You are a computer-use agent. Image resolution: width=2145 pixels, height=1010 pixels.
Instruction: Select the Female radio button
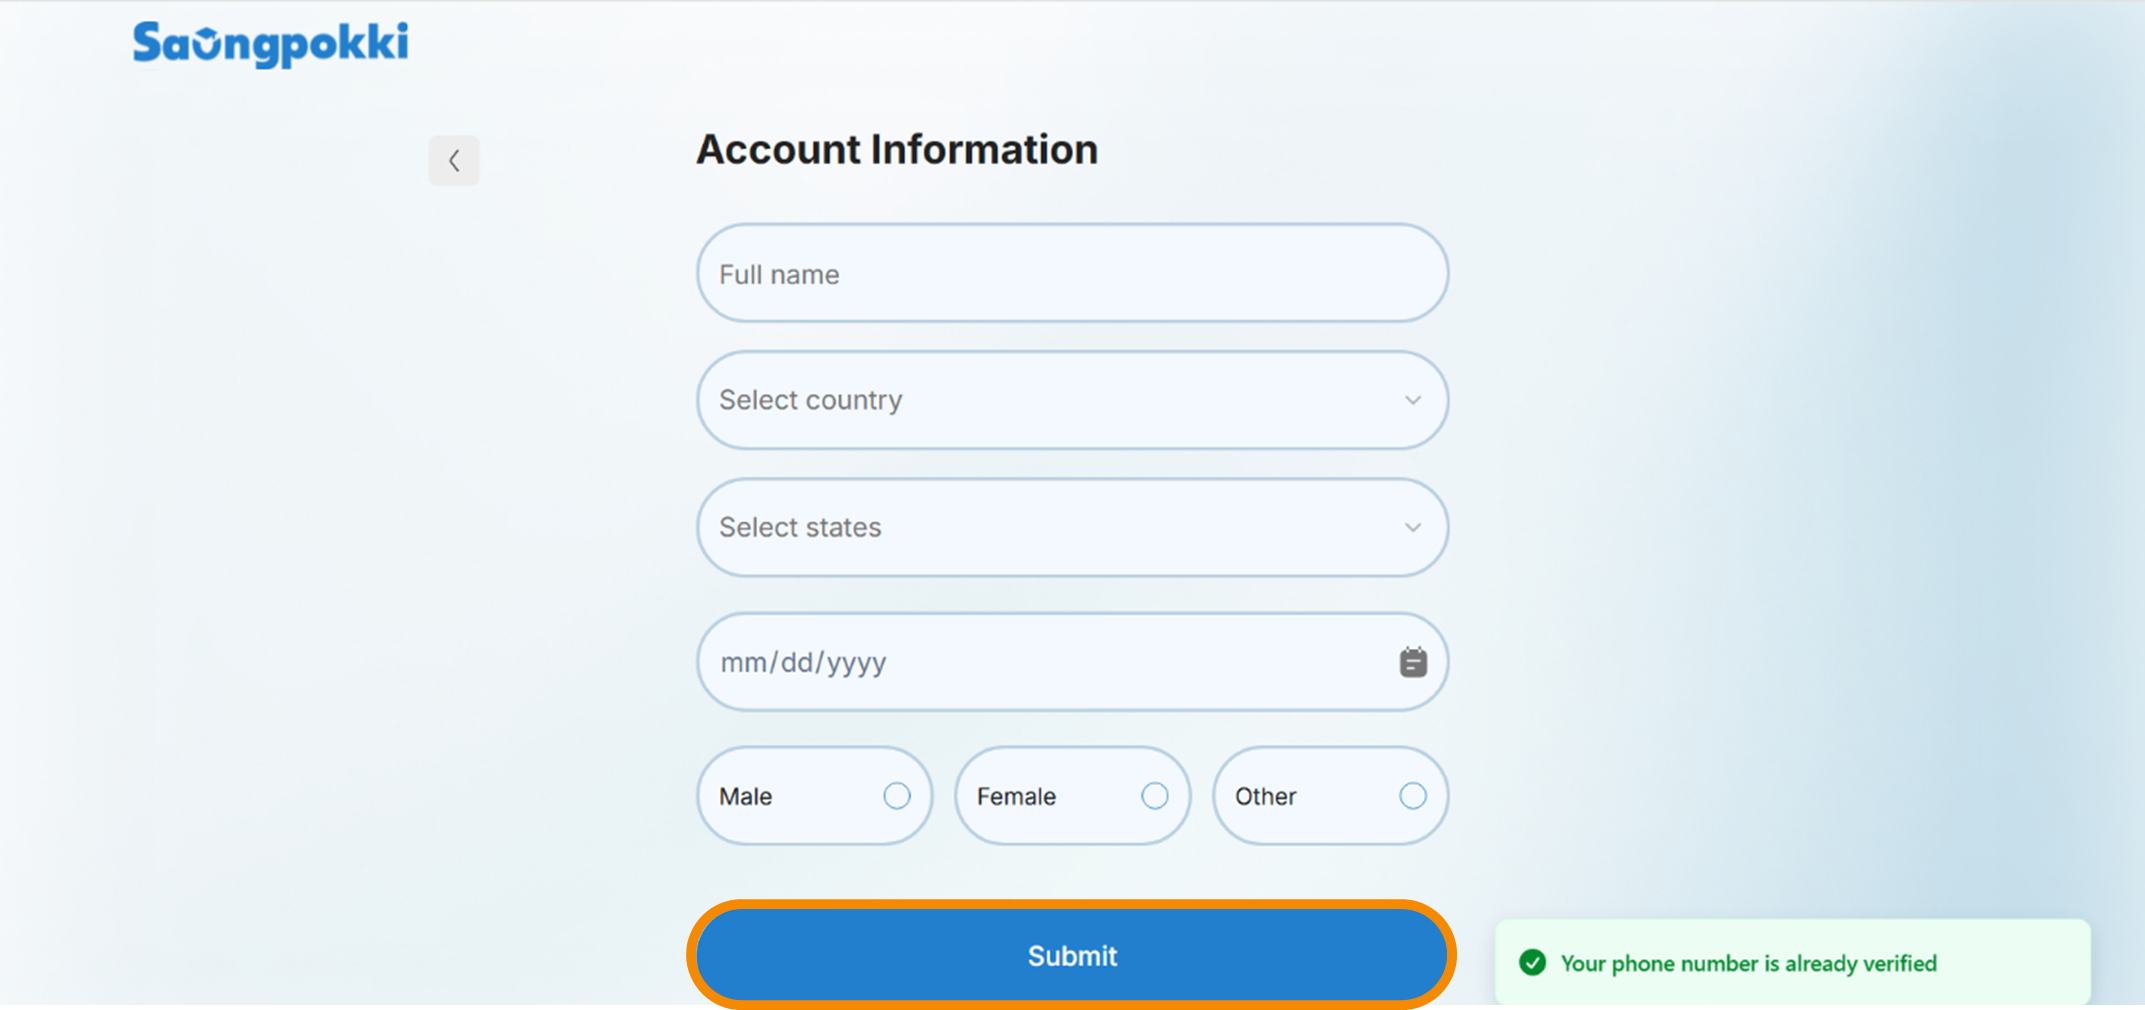tap(1155, 796)
